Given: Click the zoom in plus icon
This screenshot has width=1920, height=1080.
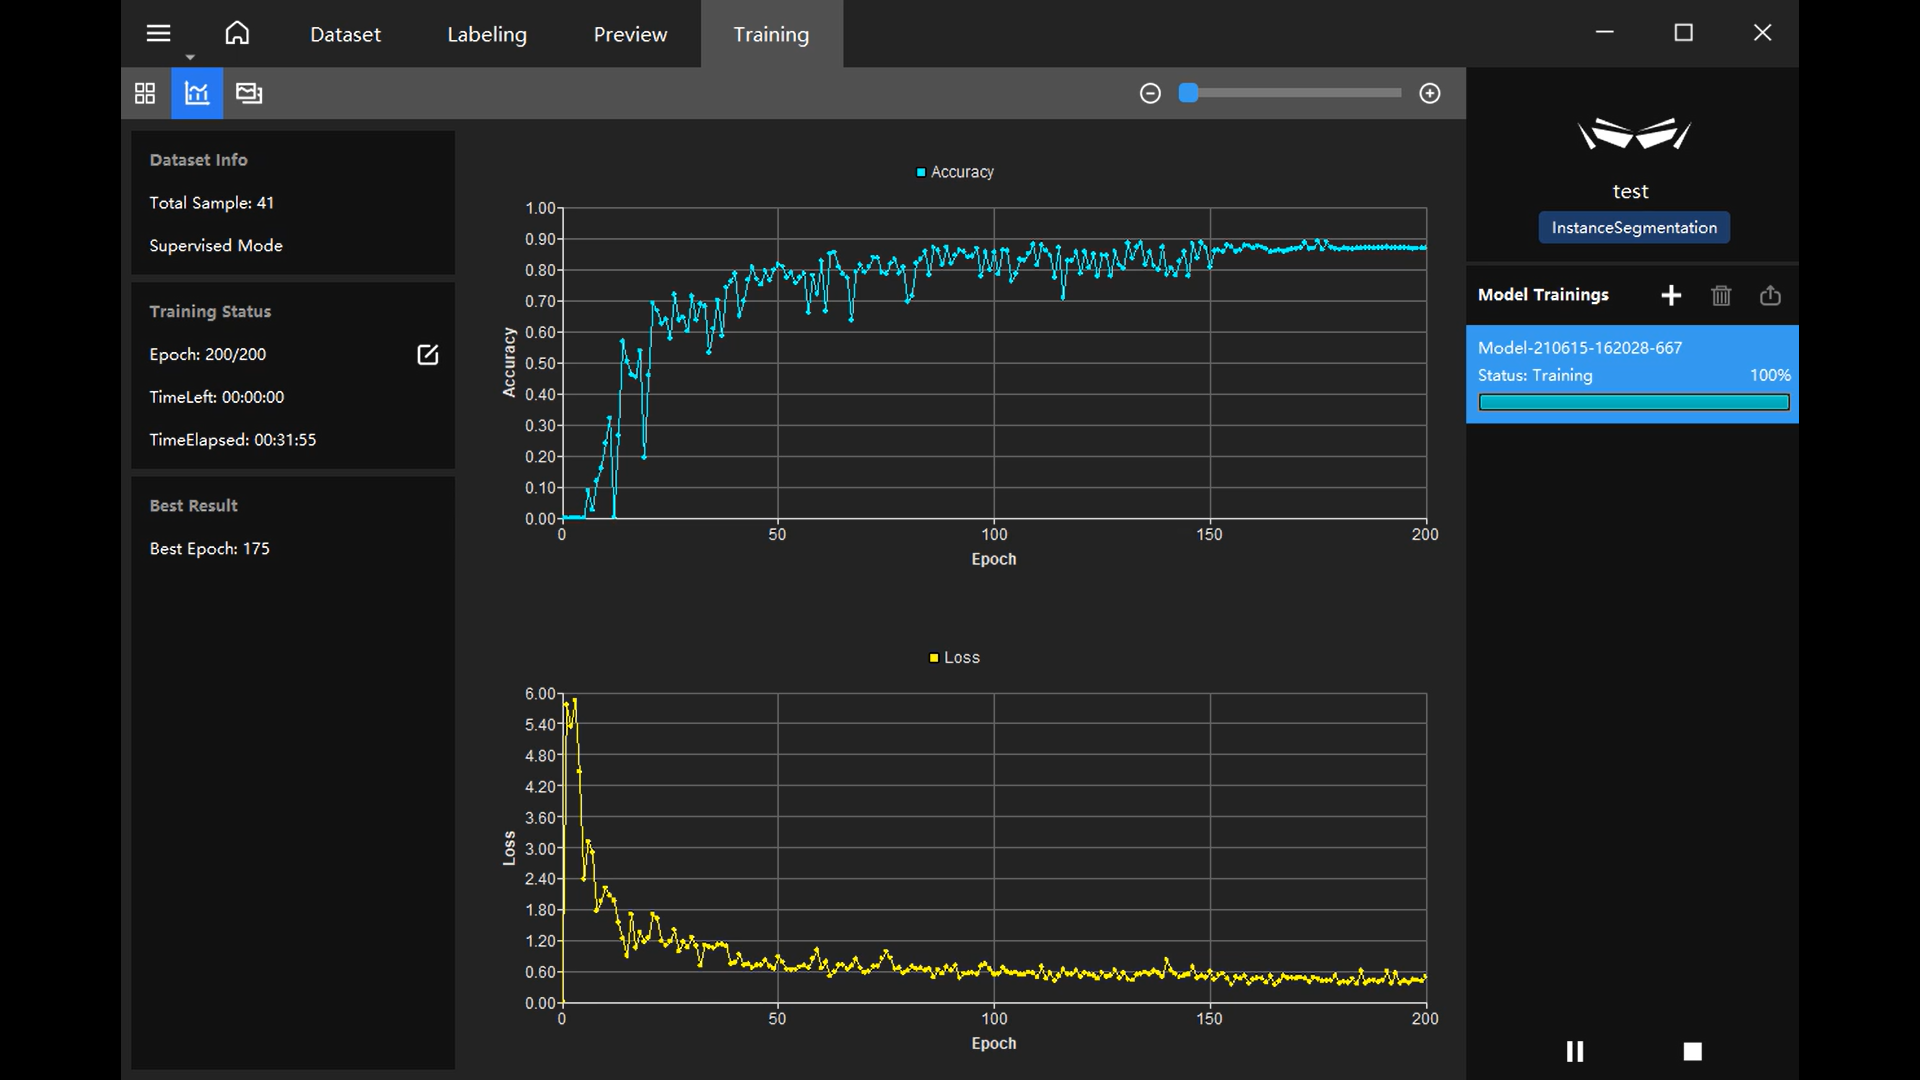Looking at the screenshot, I should (1430, 93).
